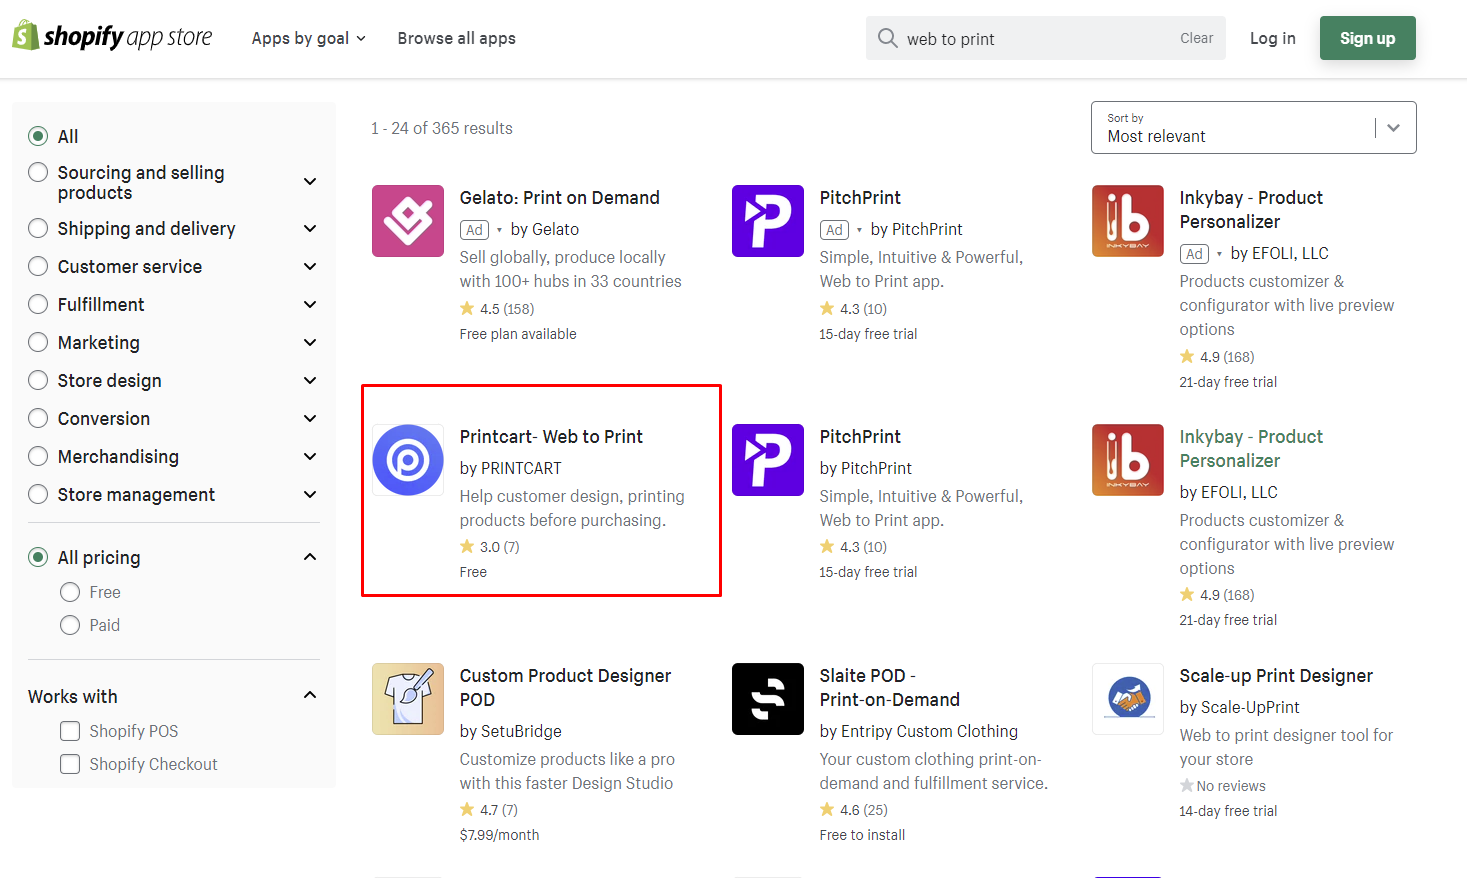The height and width of the screenshot is (878, 1467).
Task: Click the 1 - 24 of 365 results text
Action: (x=442, y=128)
